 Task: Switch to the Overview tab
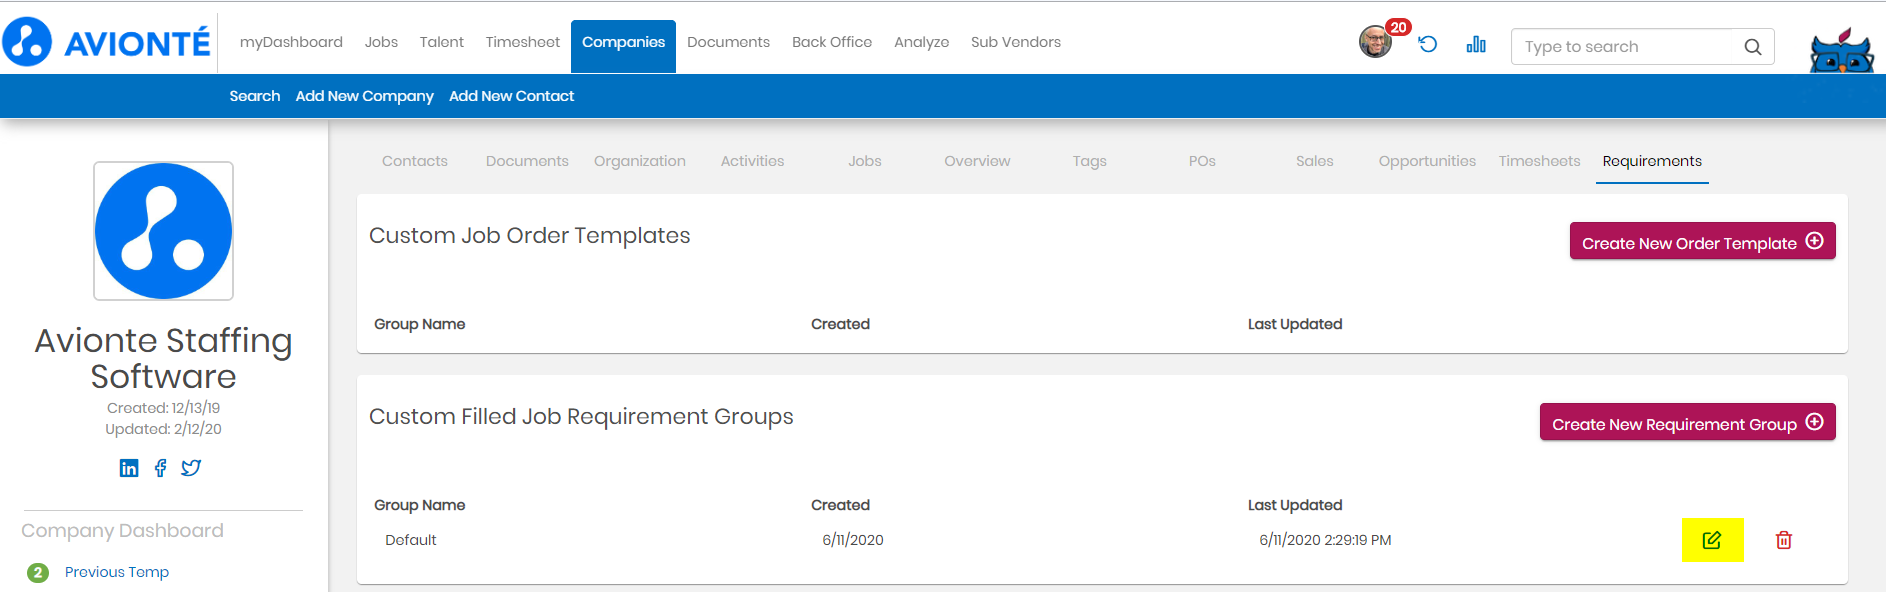(977, 161)
